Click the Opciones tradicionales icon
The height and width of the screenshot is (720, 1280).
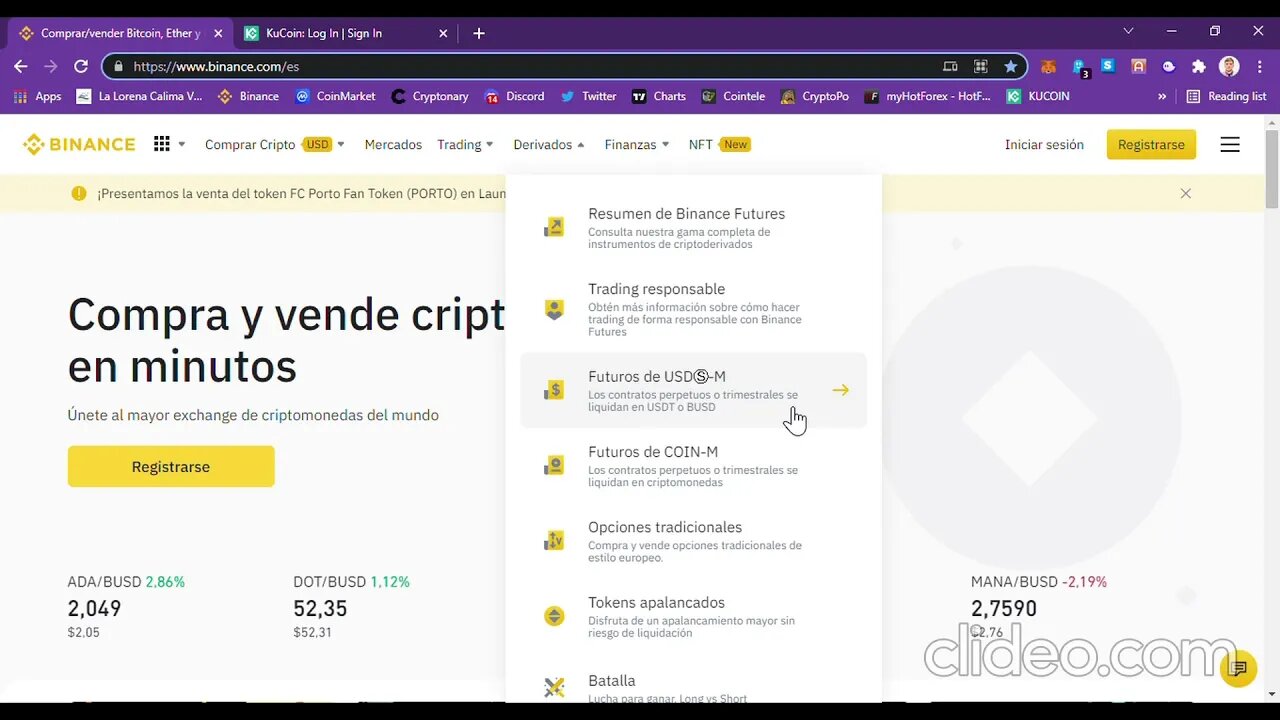coord(554,541)
